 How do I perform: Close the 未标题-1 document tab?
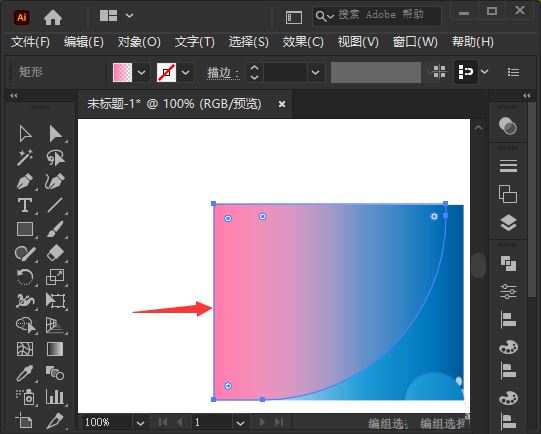(x=282, y=104)
